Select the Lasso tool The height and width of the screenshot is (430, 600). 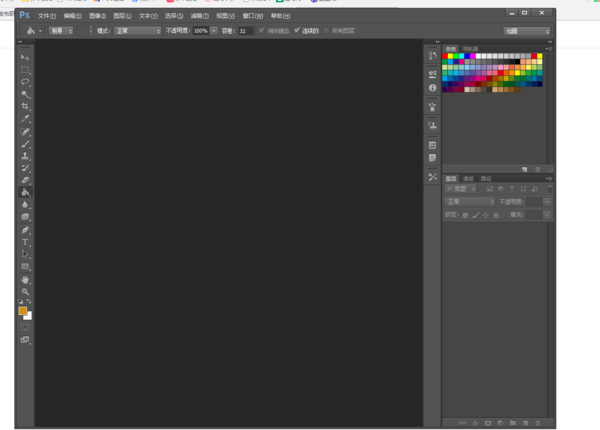coord(25,82)
